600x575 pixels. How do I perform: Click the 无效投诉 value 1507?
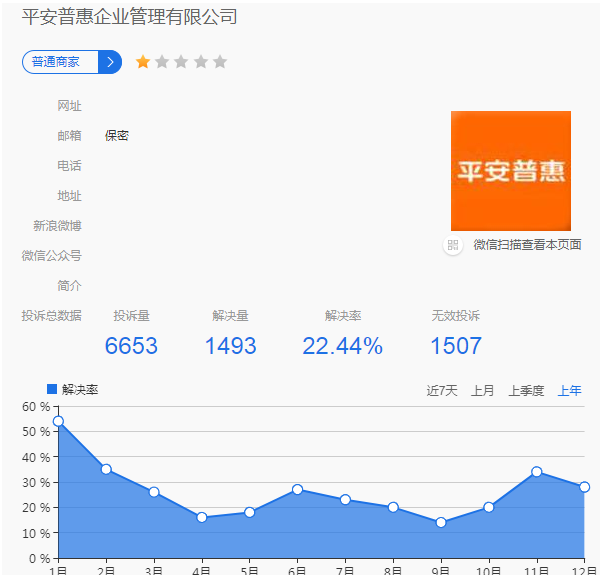455,346
